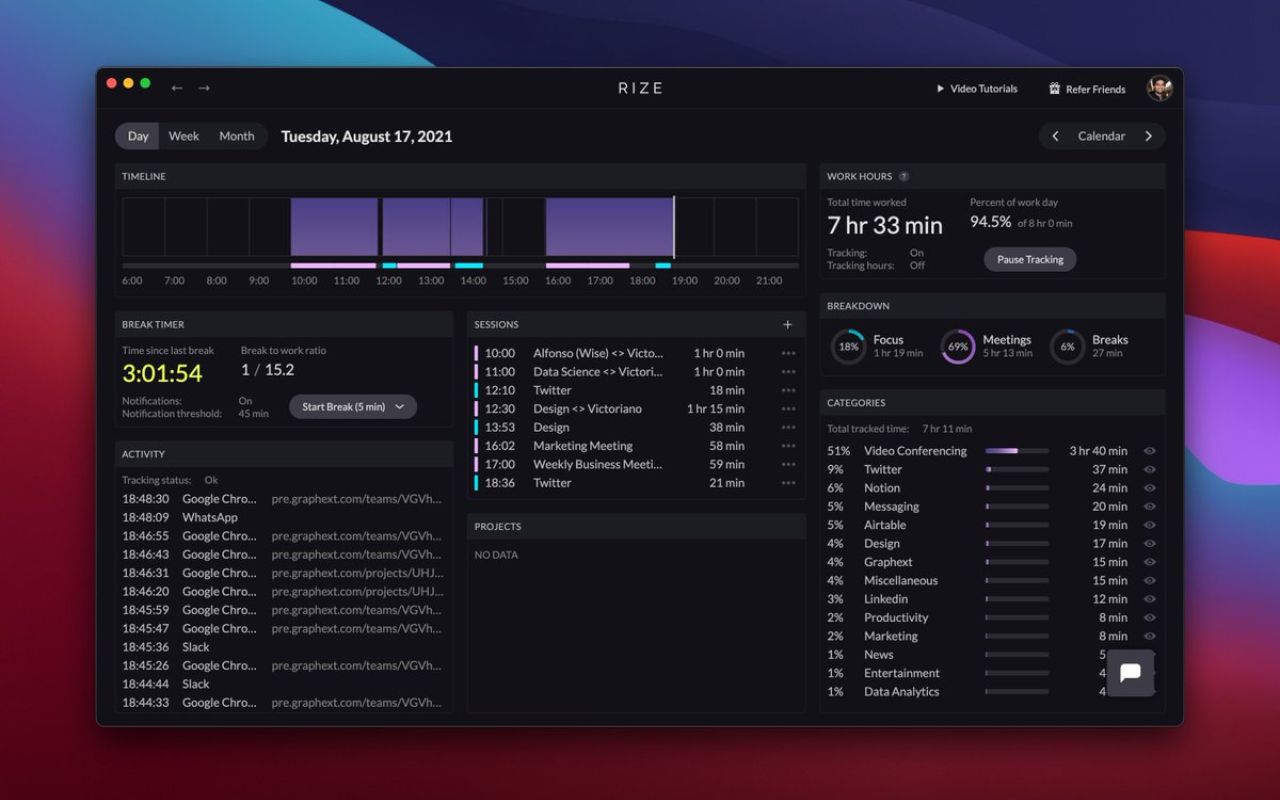Go to next day in Calendar
1280x800 pixels.
[1148, 136]
